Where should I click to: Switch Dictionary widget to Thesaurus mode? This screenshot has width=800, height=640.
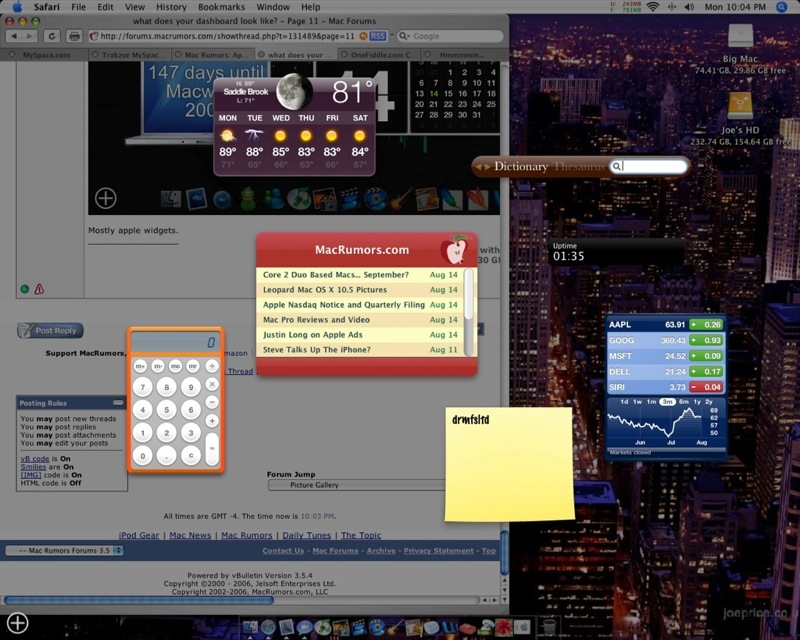579,166
